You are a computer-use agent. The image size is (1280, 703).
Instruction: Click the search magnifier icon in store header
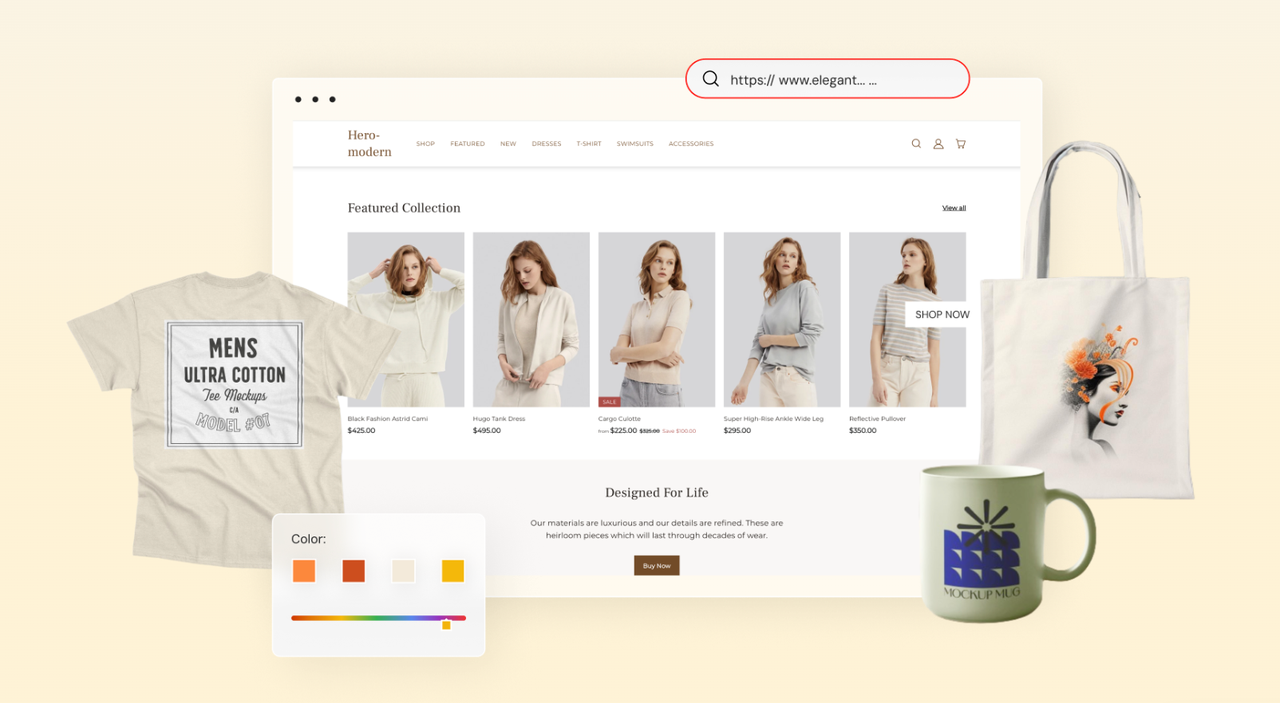click(x=916, y=144)
